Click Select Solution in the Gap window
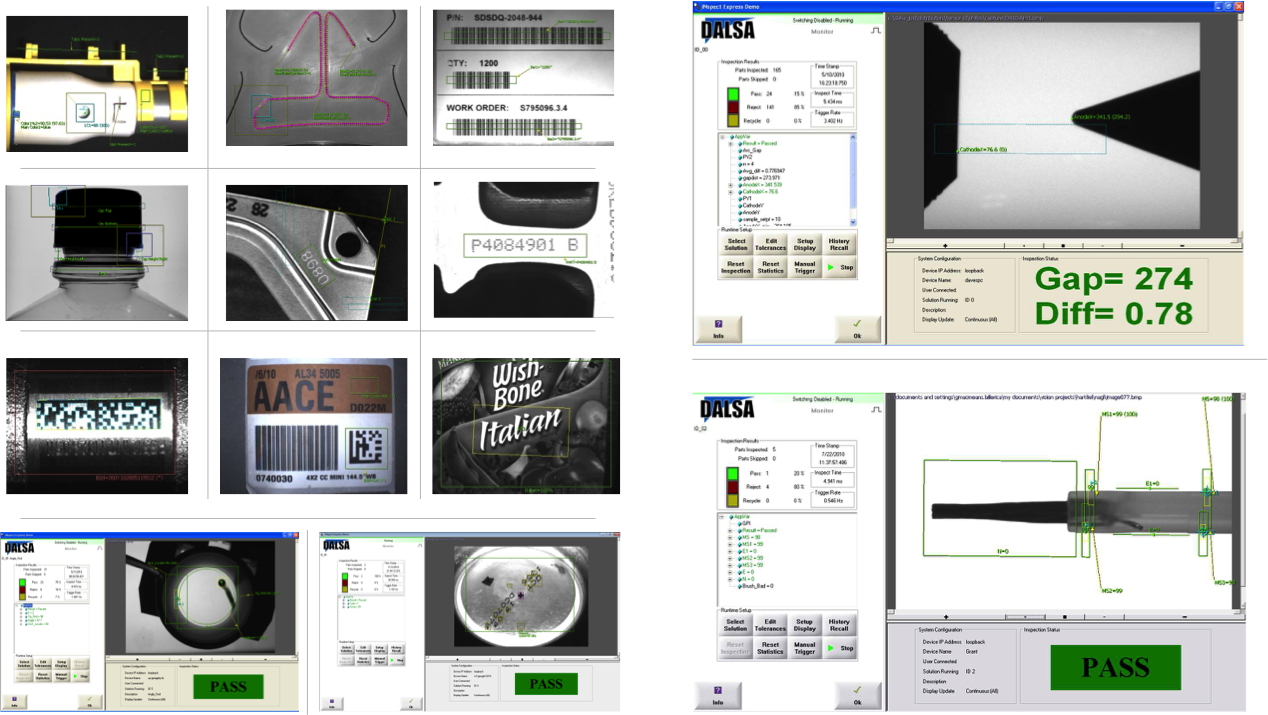Viewport: 1268px width, 715px height. (x=736, y=245)
